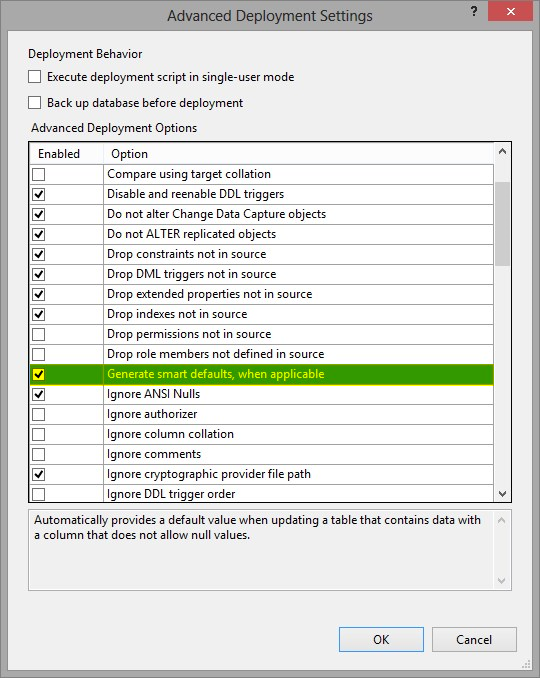The height and width of the screenshot is (678, 540).
Task: Check Back up database before deployment
Action: pyautogui.click(x=35, y=103)
